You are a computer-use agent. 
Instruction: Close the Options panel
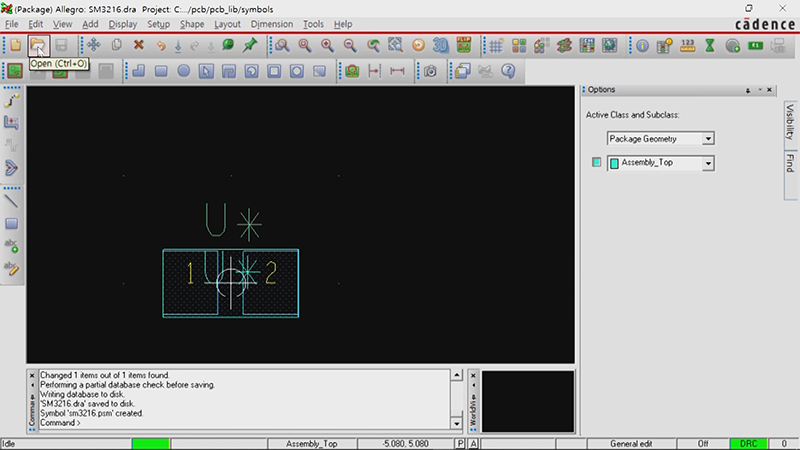[769, 90]
